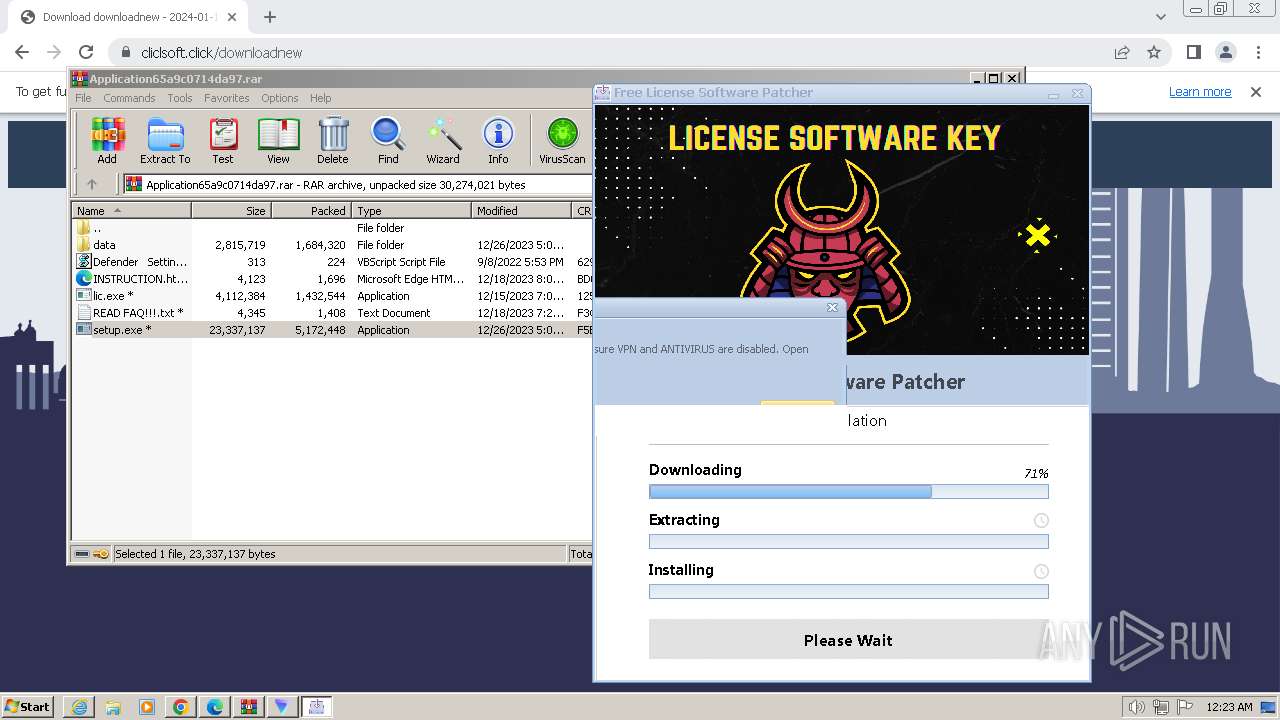Sort files by Size column header

point(232,211)
